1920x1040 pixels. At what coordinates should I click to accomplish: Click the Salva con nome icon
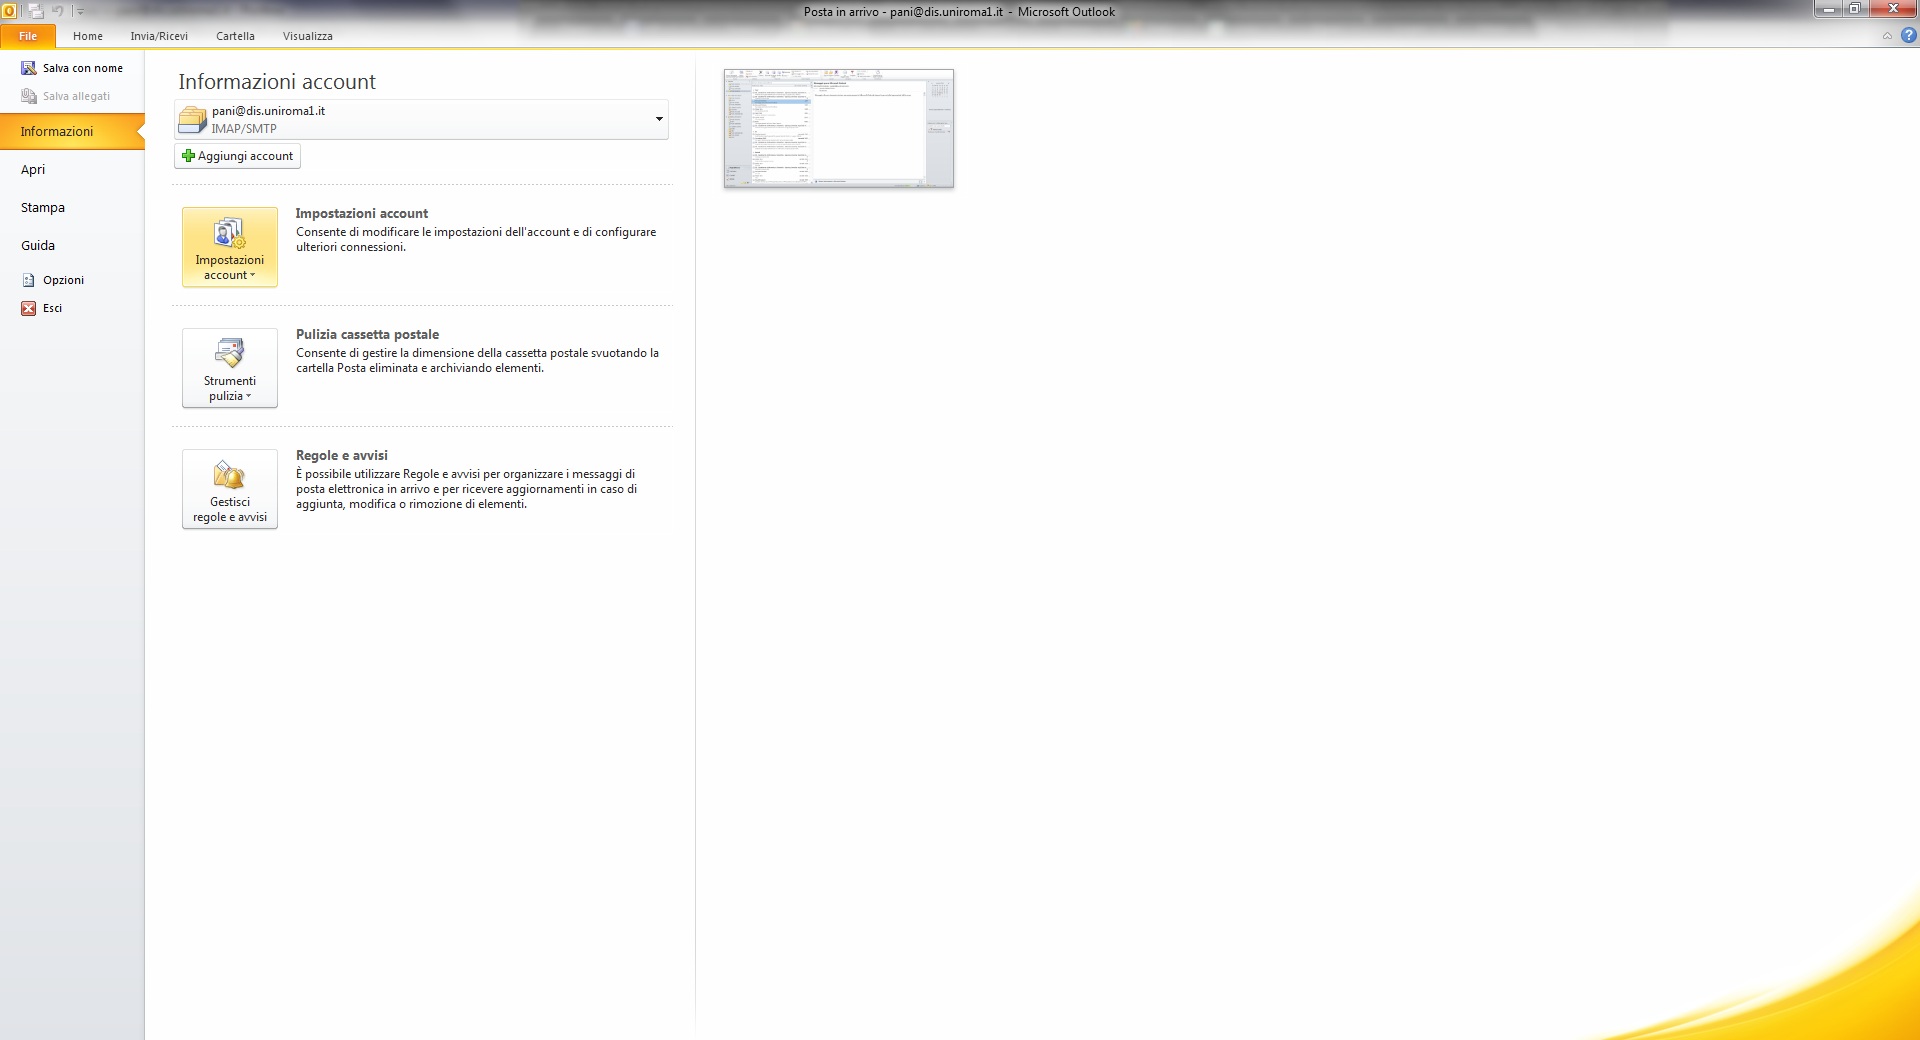click(29, 68)
